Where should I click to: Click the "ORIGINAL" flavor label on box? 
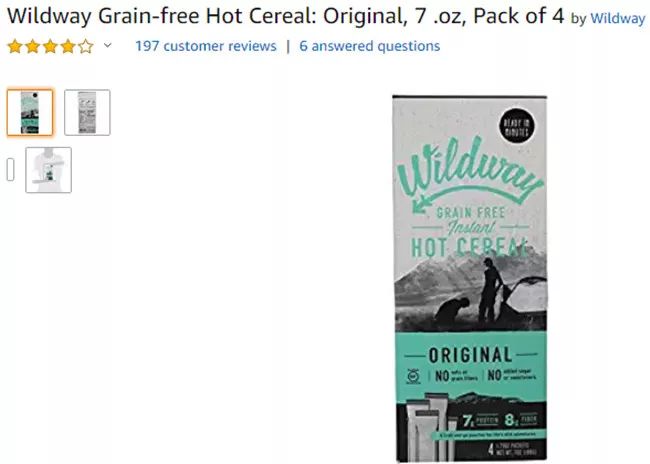pyautogui.click(x=470, y=354)
